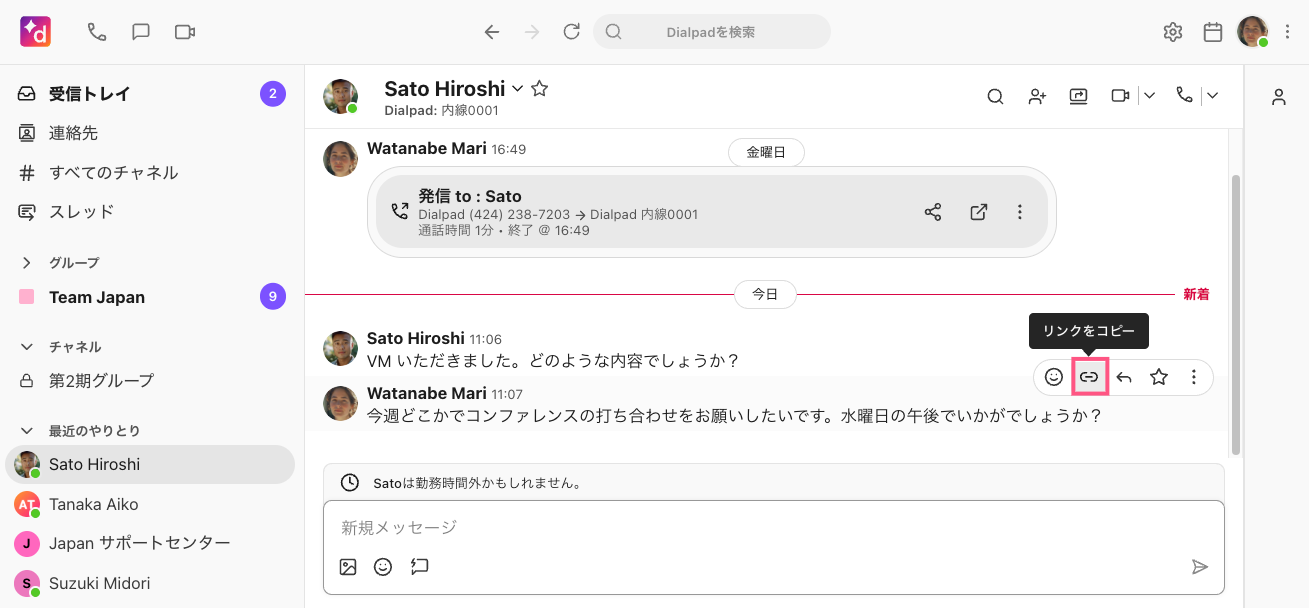Click text 'VM いただきました。どのような内容でしょうか？'
This screenshot has height=608, width=1309.
tap(553, 360)
